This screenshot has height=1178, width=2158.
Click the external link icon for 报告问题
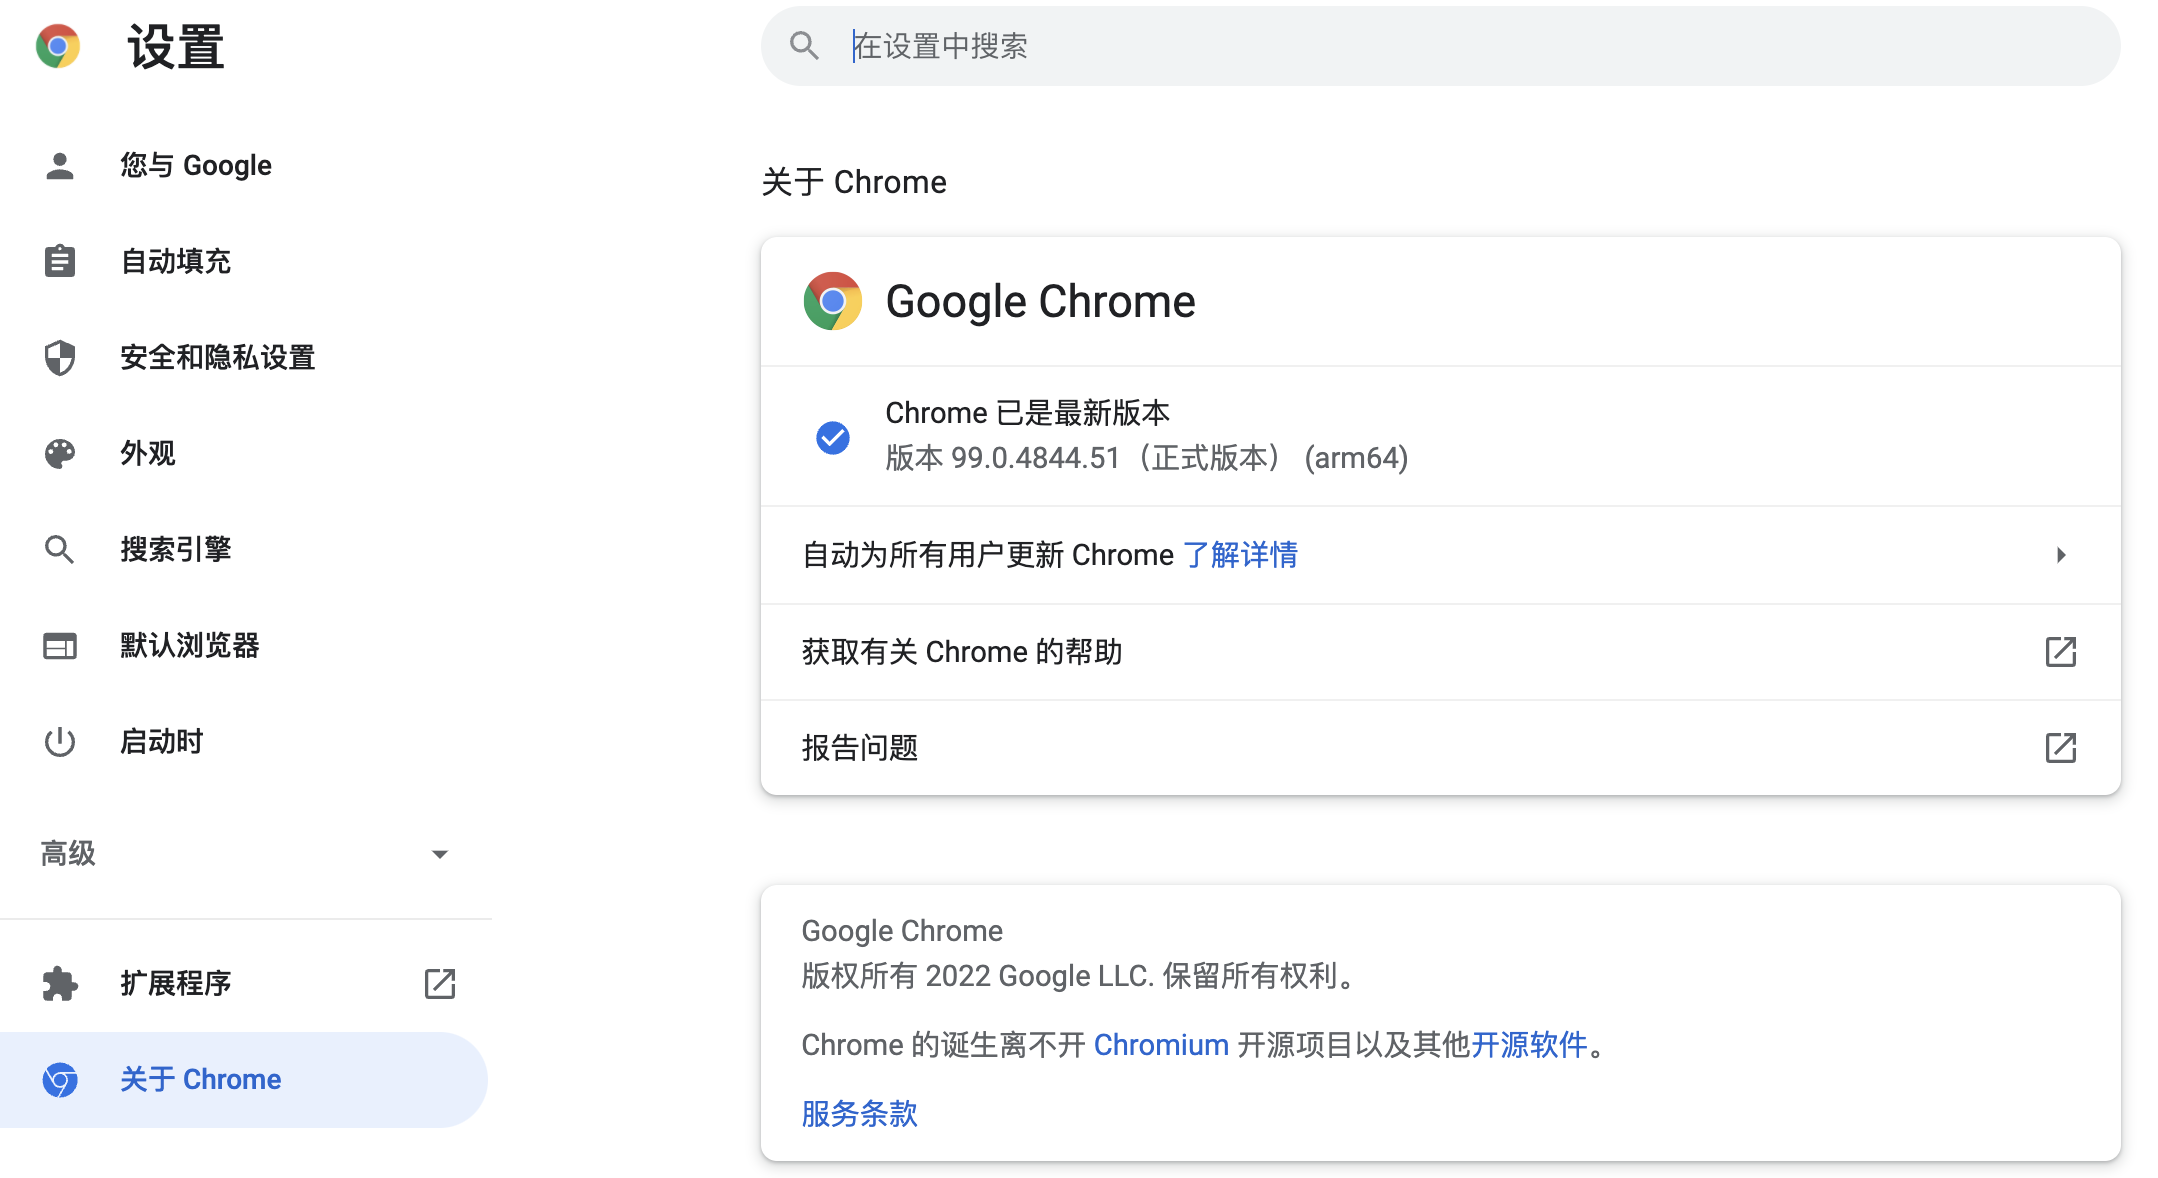[2061, 748]
